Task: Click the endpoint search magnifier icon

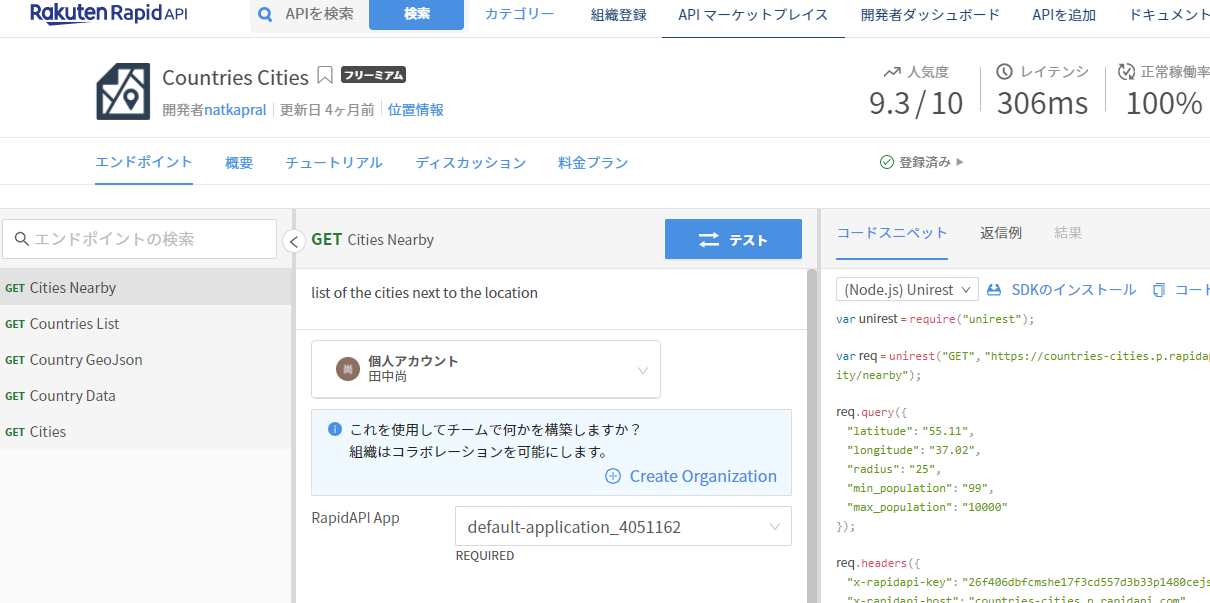Action: click(x=22, y=239)
